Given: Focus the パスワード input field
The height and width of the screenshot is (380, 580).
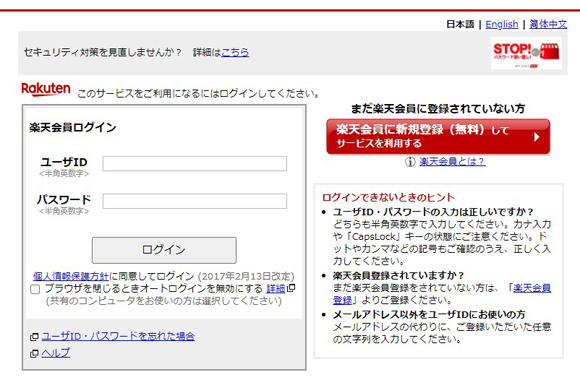Looking at the screenshot, I should (195, 201).
